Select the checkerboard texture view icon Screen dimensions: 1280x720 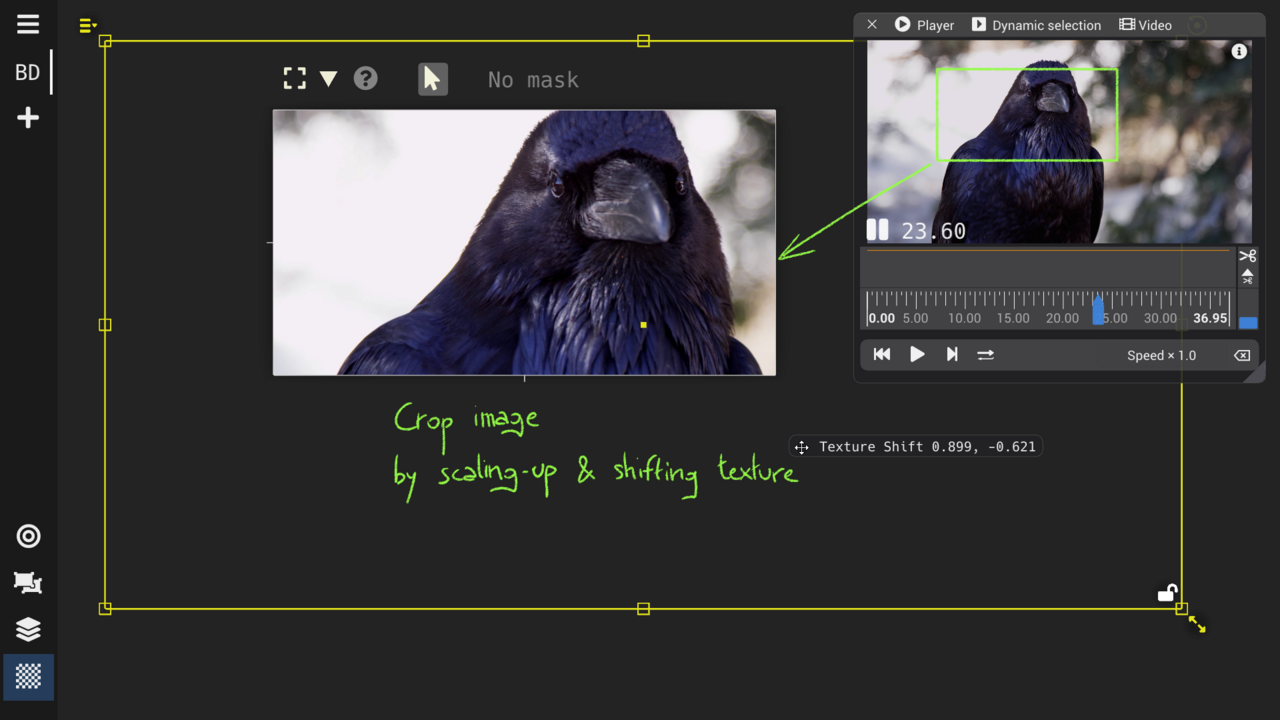tap(28, 677)
